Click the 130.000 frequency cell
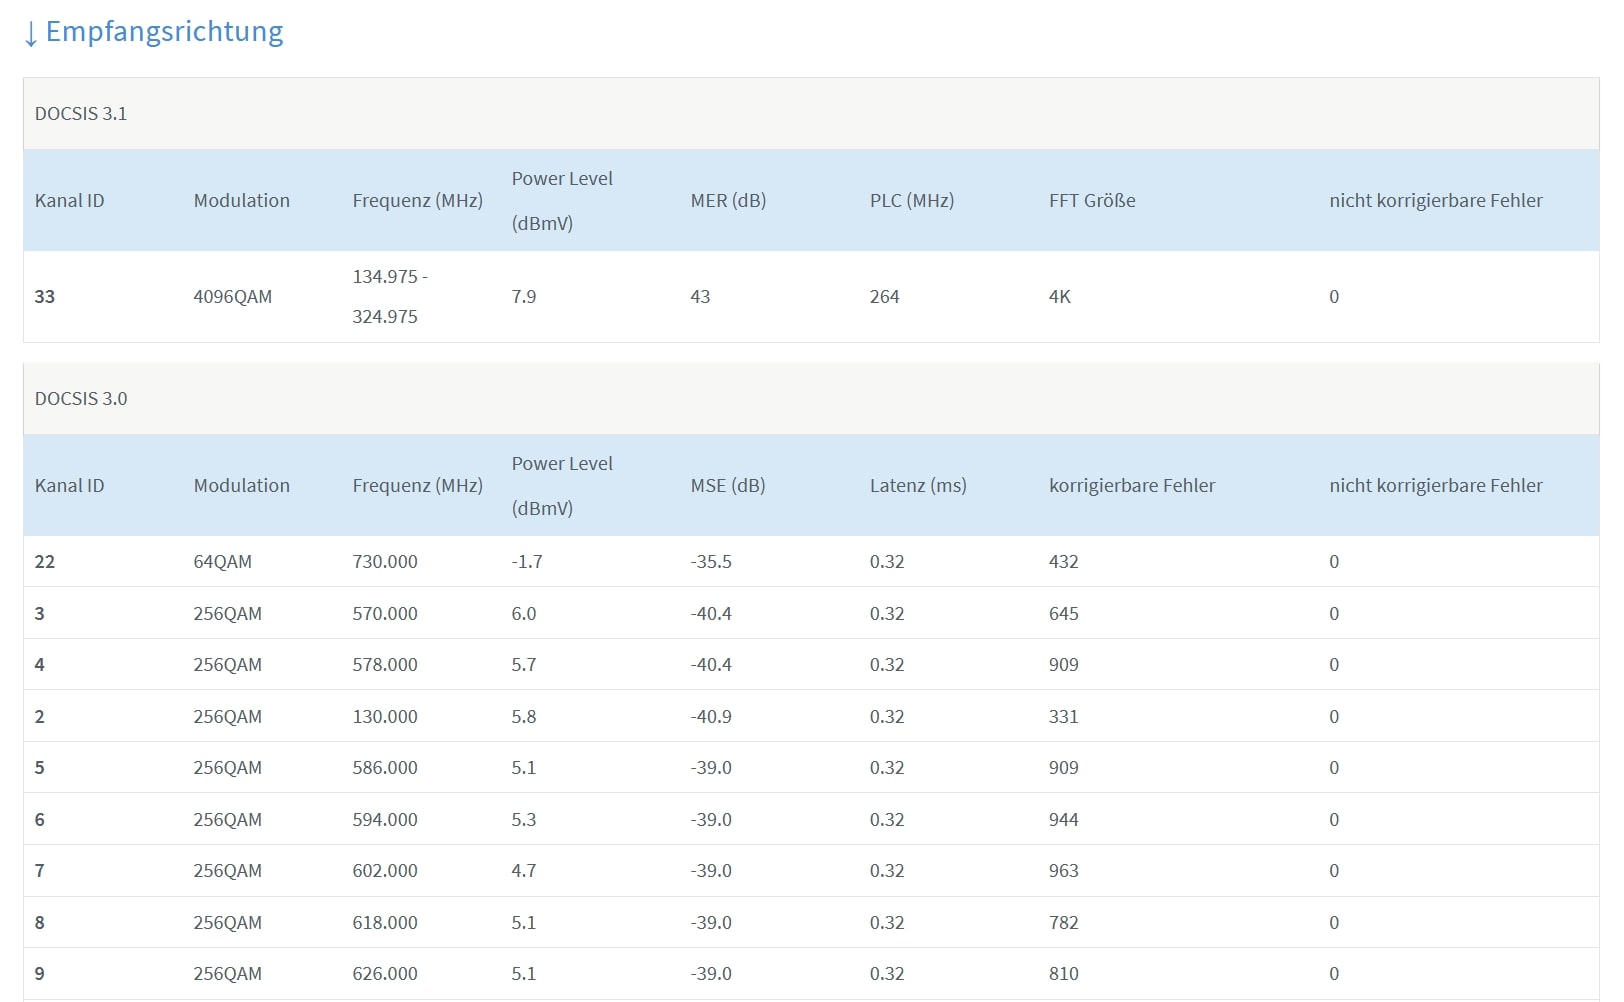The height and width of the screenshot is (1002, 1624). [384, 717]
